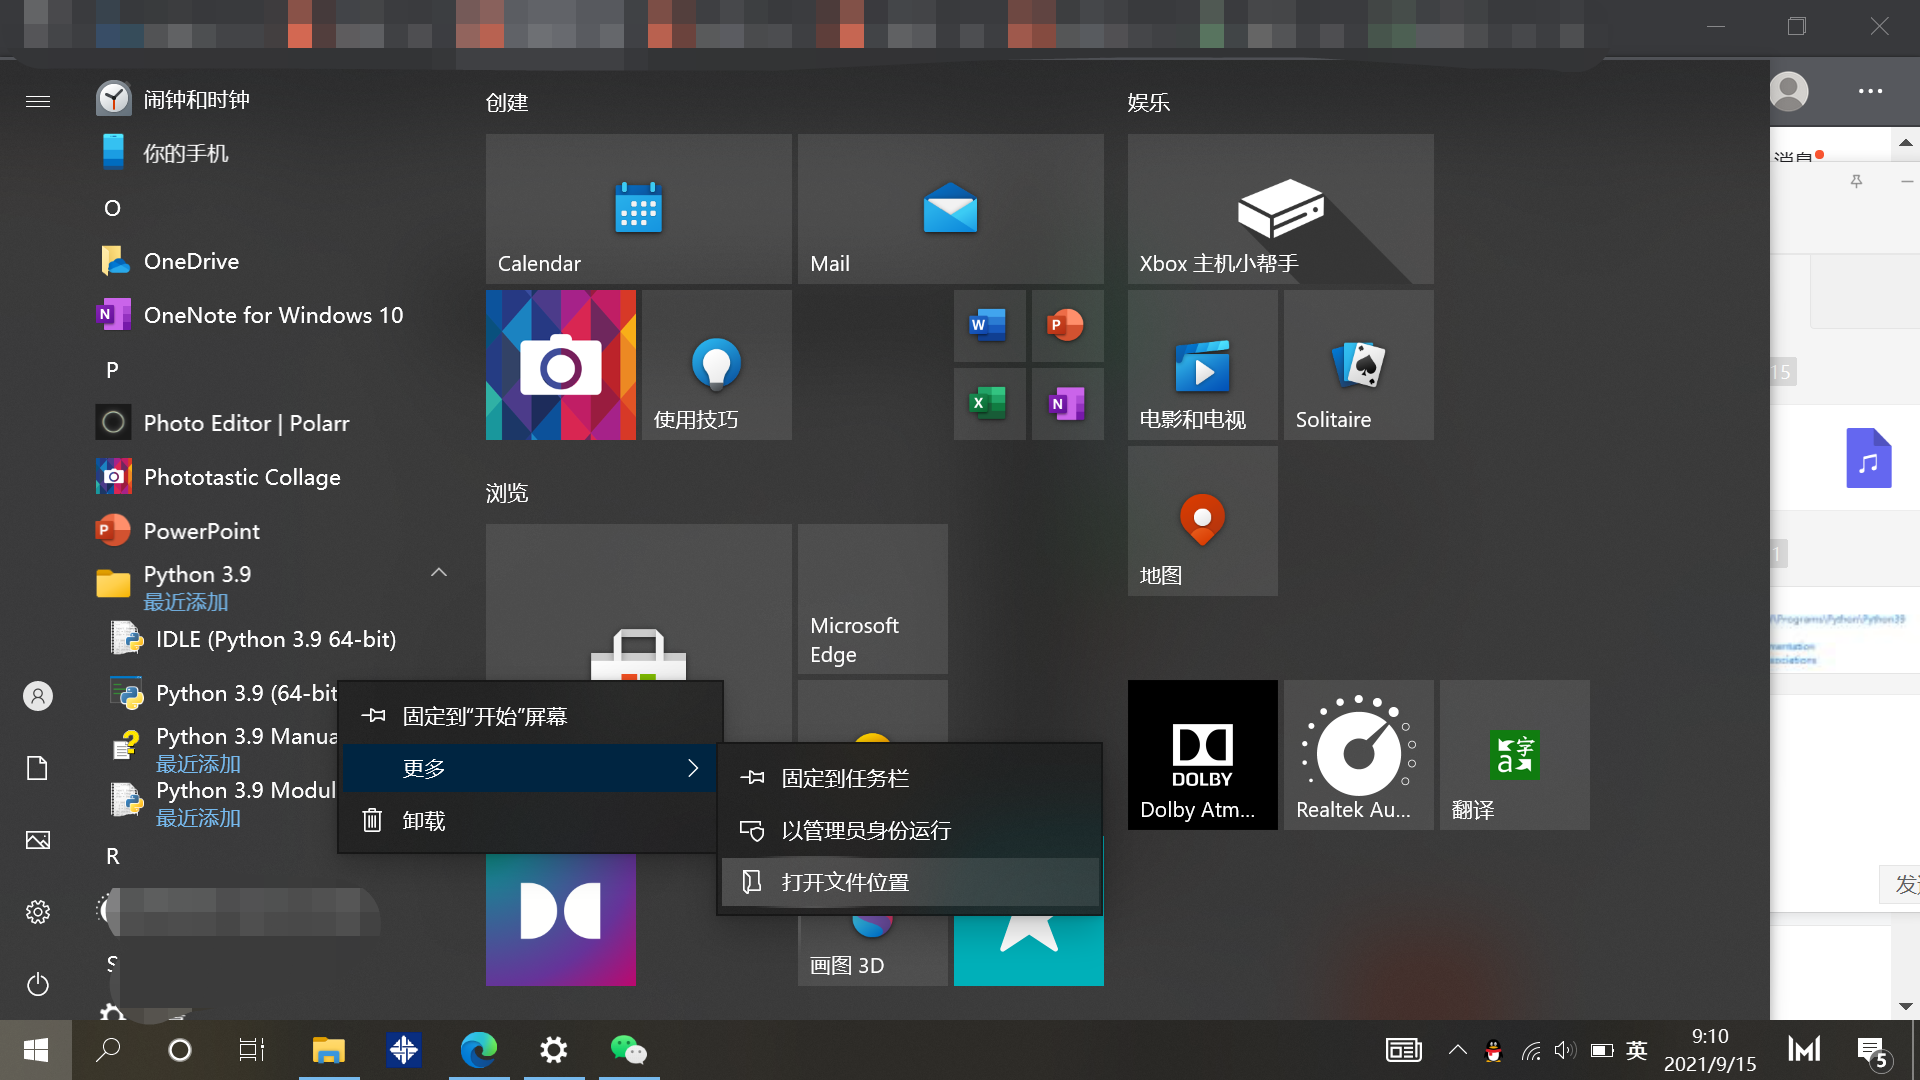Click the Power button in sidebar

coord(38,984)
